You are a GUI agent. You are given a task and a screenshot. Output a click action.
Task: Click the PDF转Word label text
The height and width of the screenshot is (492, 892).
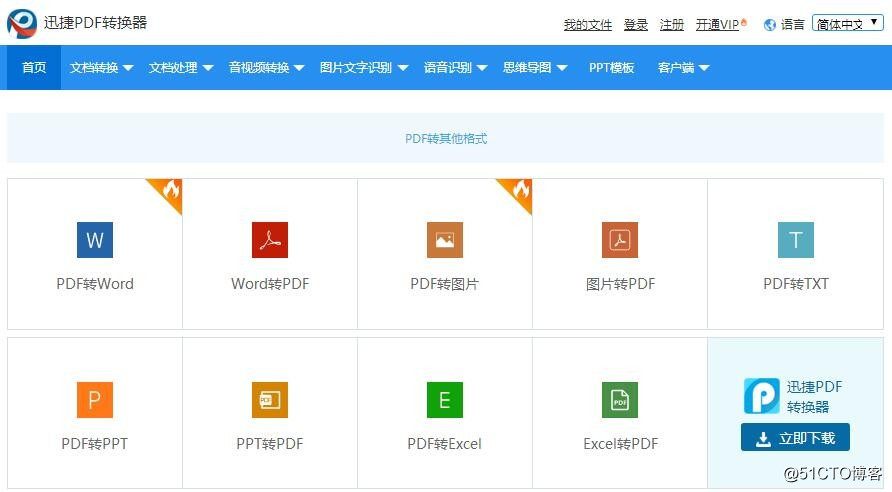pos(95,284)
